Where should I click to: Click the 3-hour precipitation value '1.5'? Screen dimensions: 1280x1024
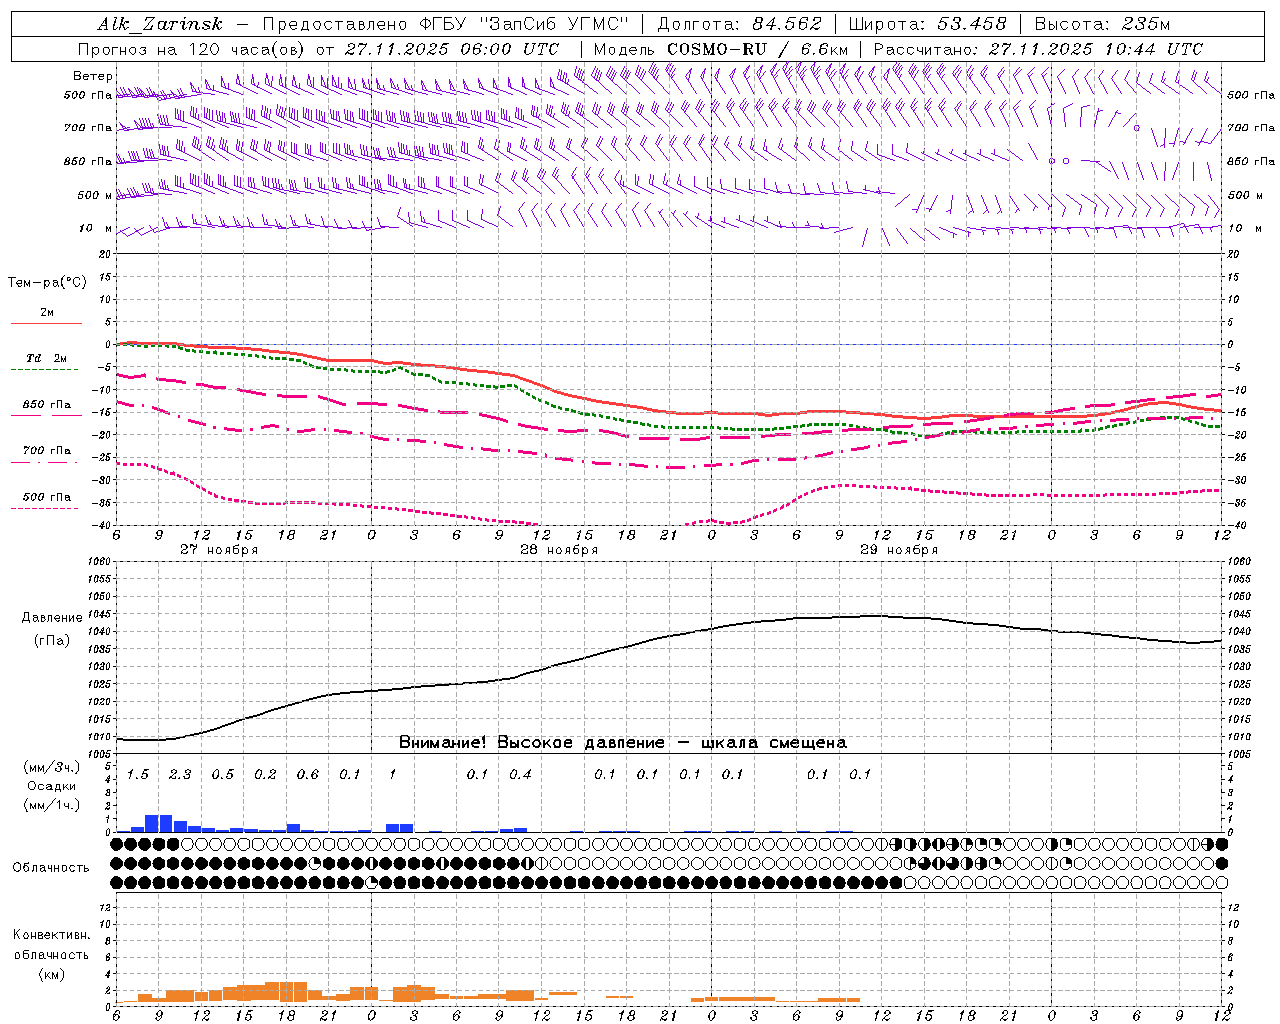tap(138, 774)
